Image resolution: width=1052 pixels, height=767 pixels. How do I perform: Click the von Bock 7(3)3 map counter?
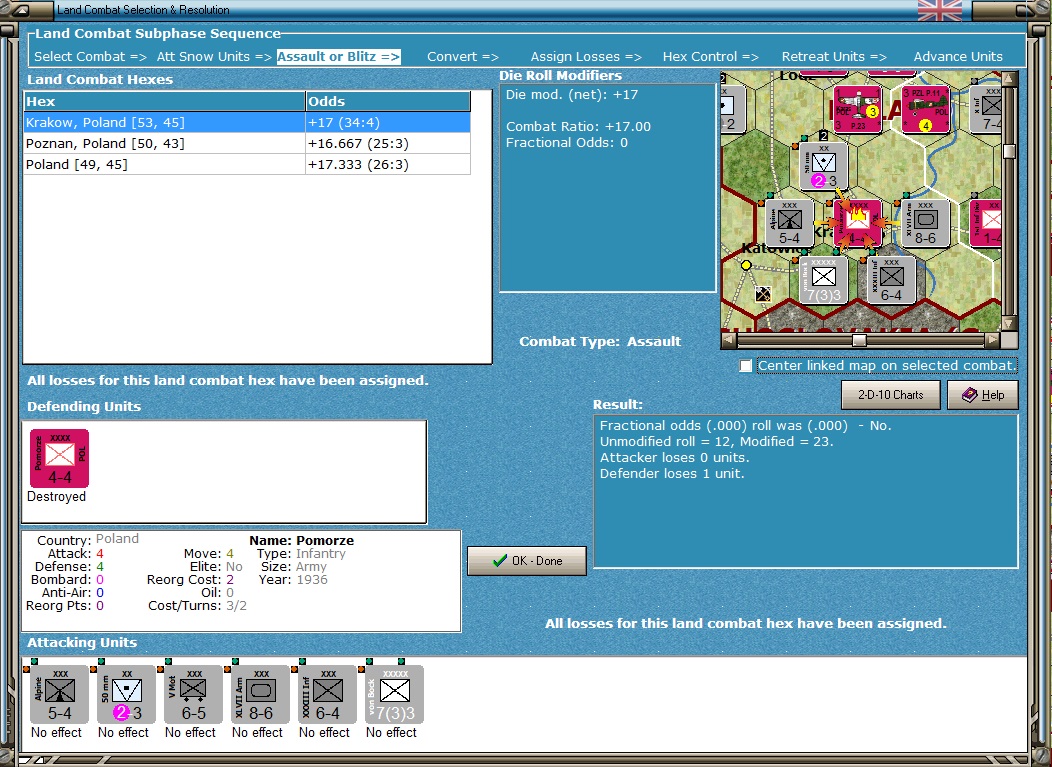point(823,280)
